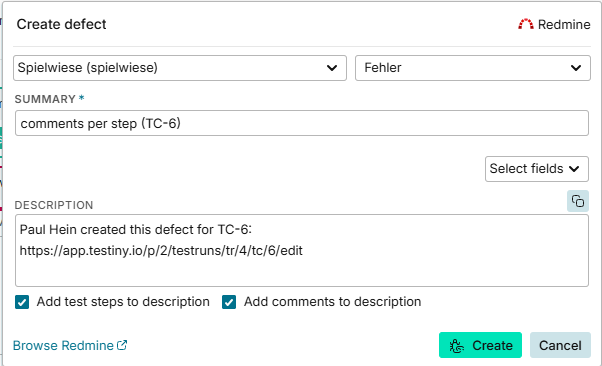Screen dimensions: 602x366
Task: Open the Fehler tracker type dropdown
Action: click(x=473, y=68)
